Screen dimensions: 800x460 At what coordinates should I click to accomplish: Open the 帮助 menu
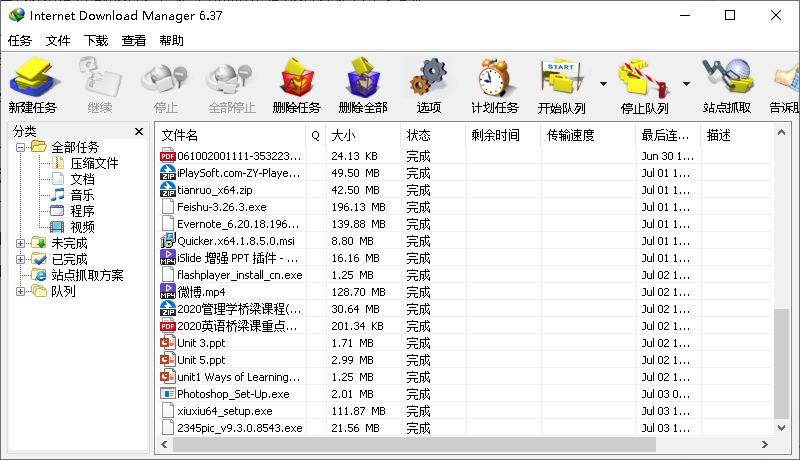coord(171,41)
